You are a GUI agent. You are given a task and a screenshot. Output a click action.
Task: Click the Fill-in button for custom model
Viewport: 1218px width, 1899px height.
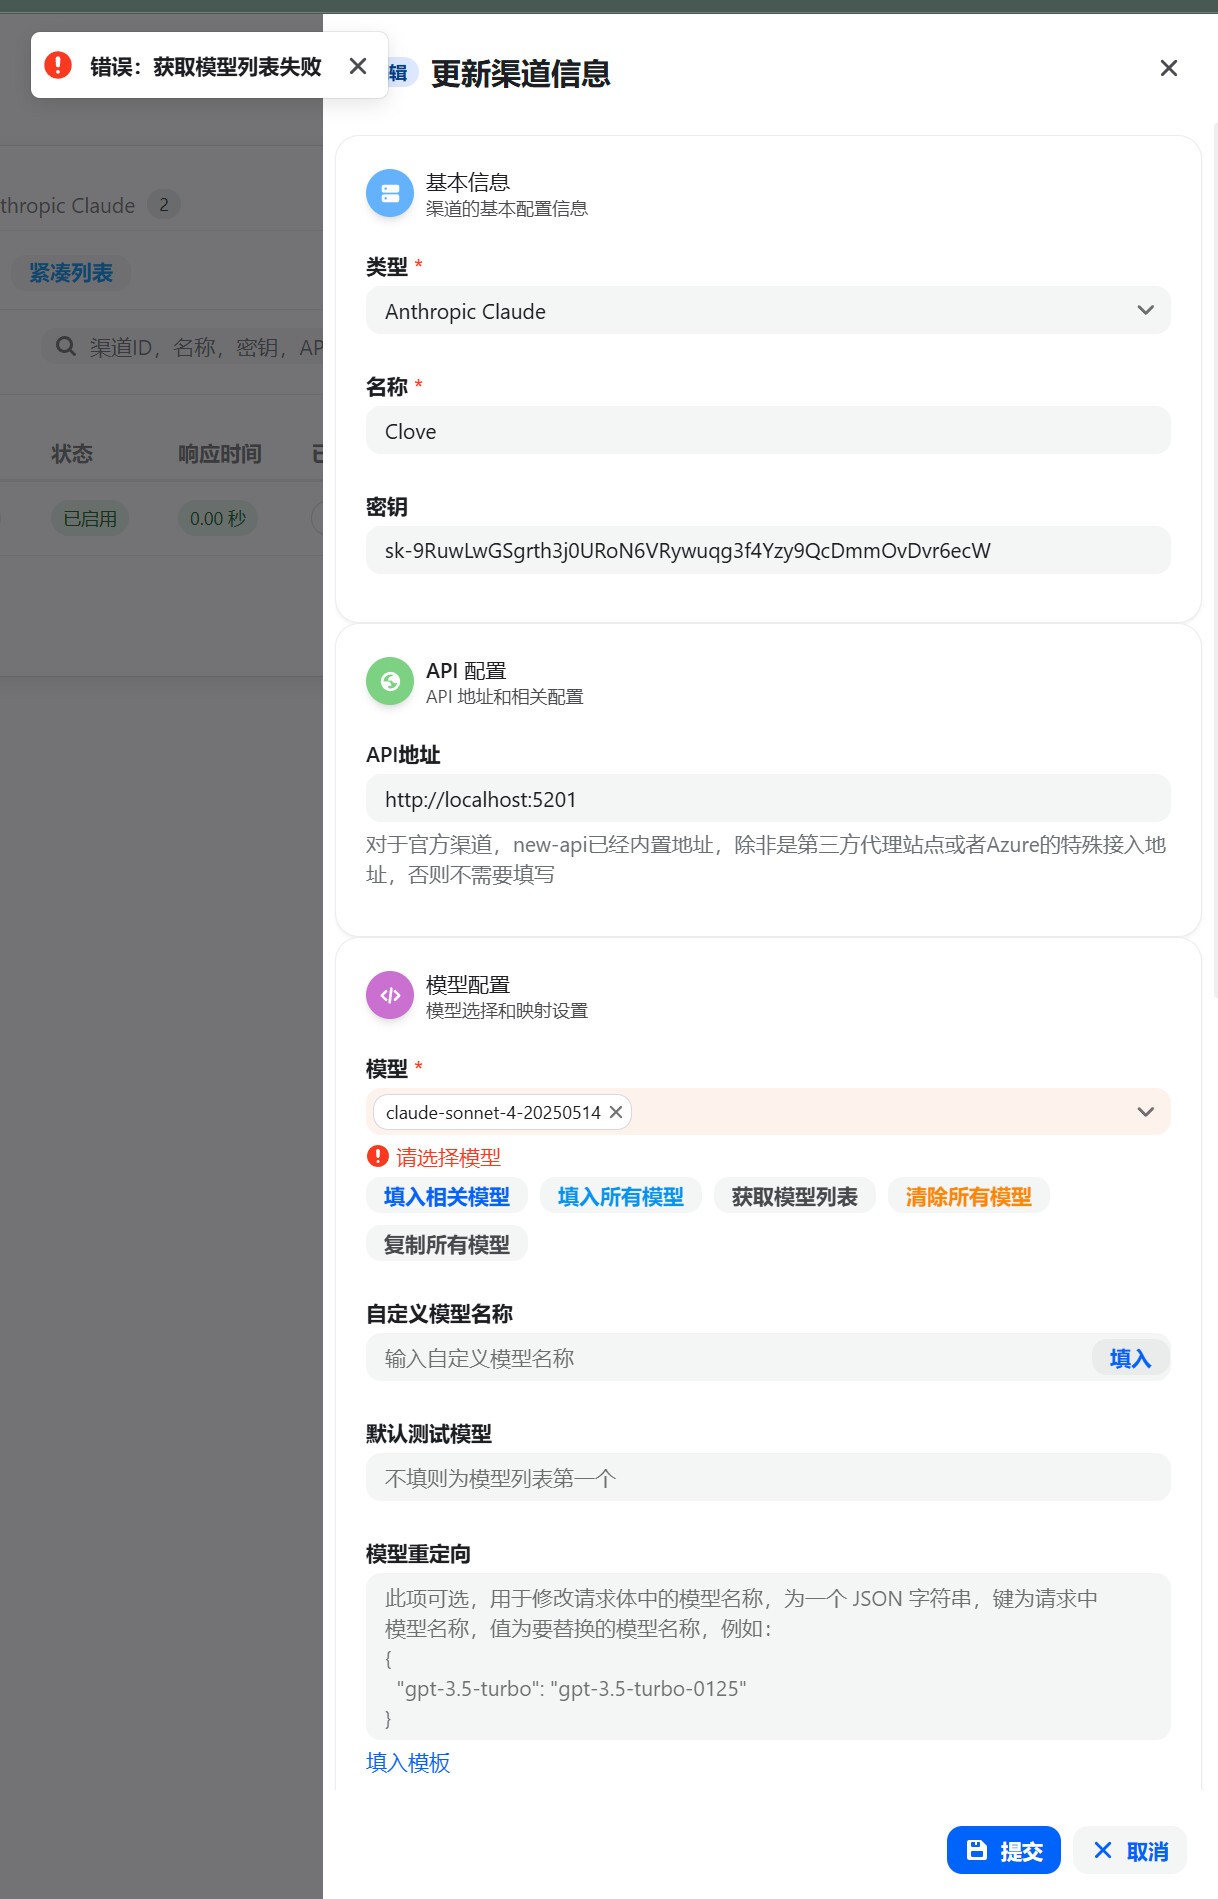pyautogui.click(x=1130, y=1358)
